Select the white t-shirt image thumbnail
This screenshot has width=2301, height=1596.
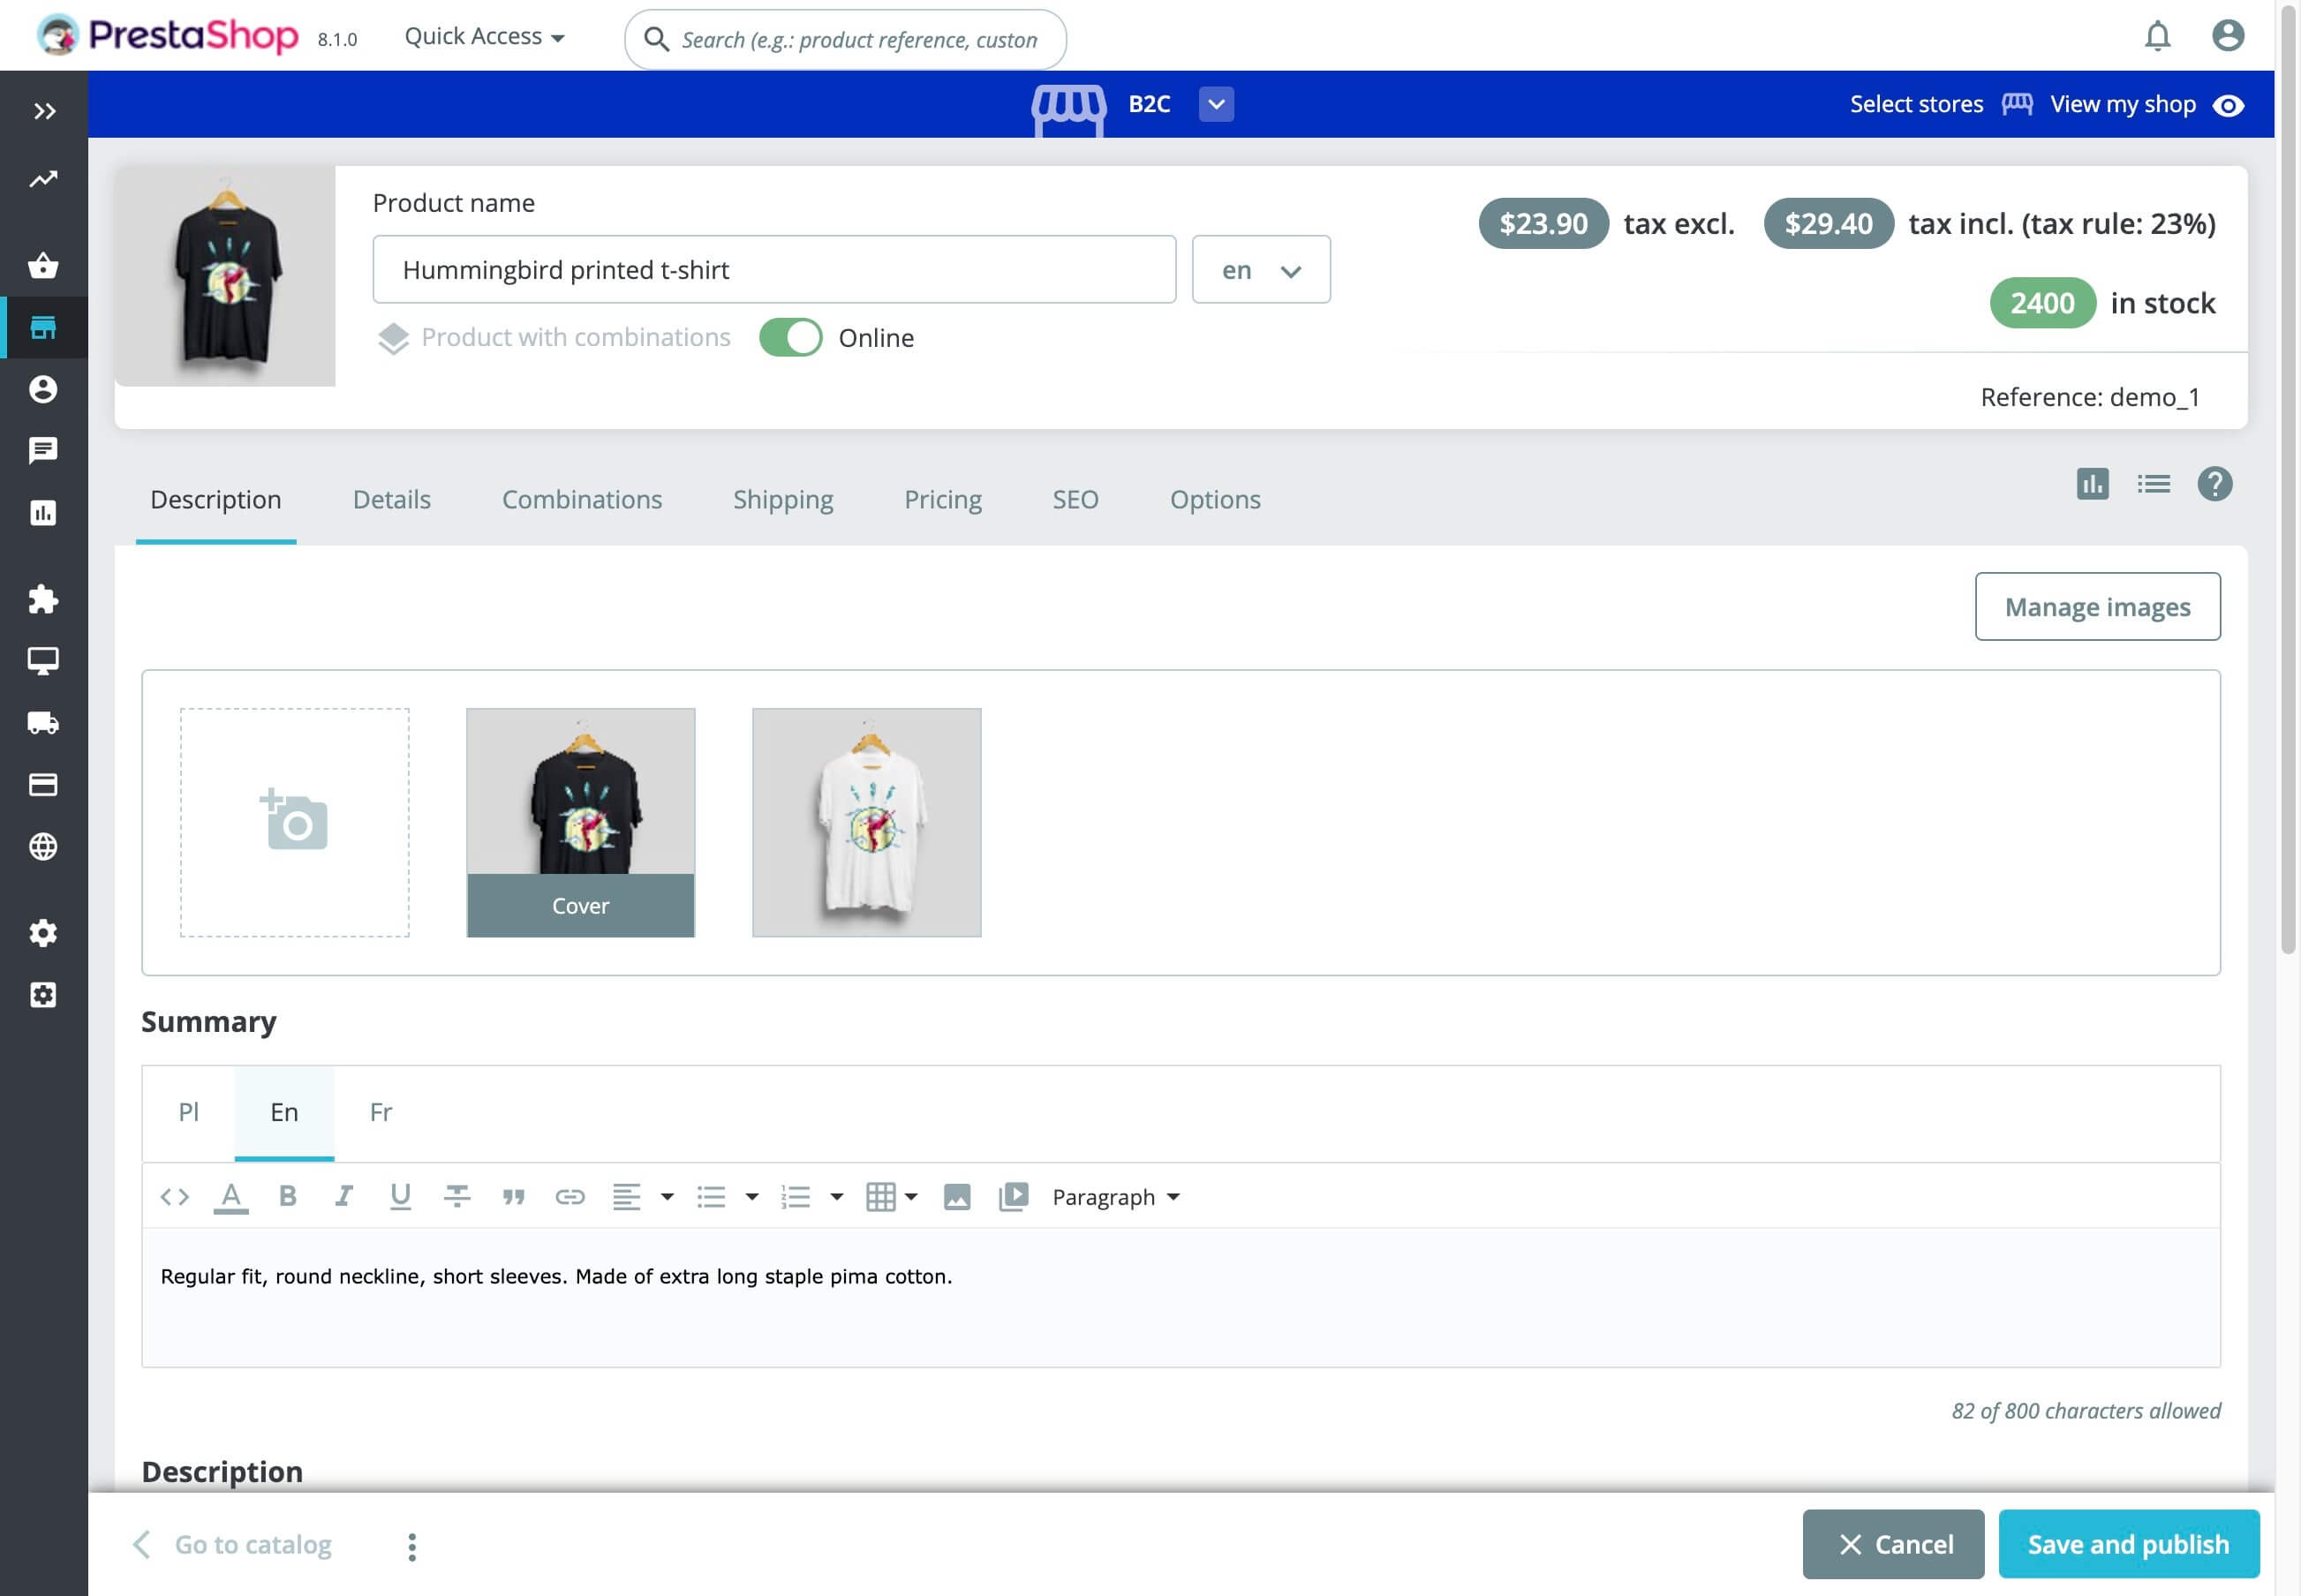866,822
